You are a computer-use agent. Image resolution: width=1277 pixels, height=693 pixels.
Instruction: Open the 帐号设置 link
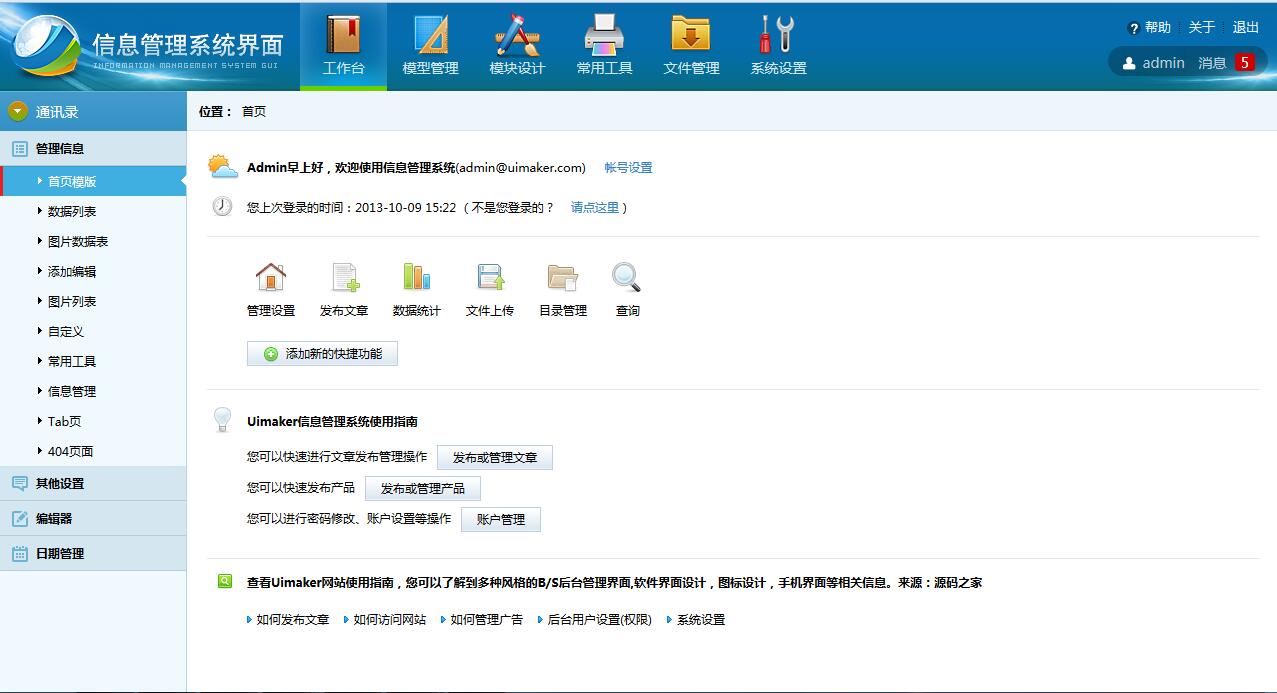click(628, 168)
